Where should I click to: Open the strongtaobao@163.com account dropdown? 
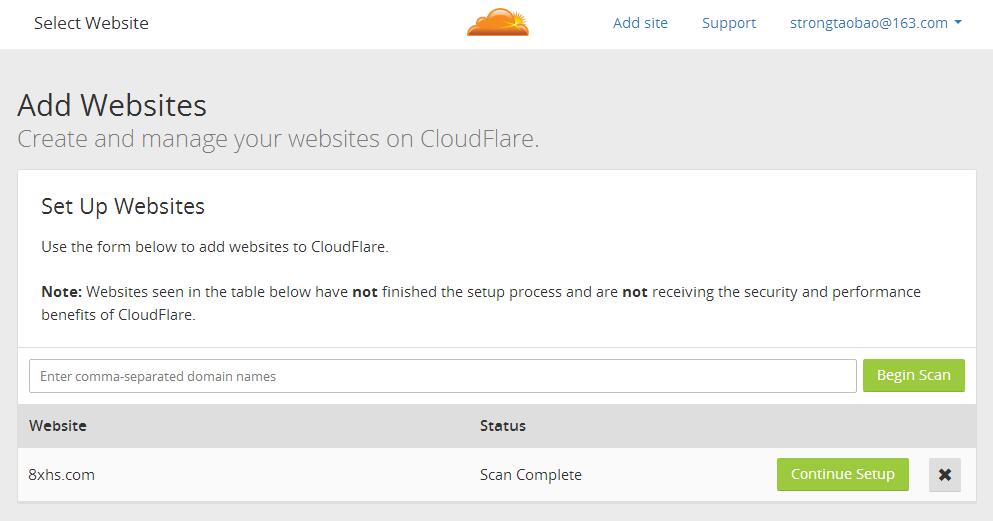coord(876,23)
